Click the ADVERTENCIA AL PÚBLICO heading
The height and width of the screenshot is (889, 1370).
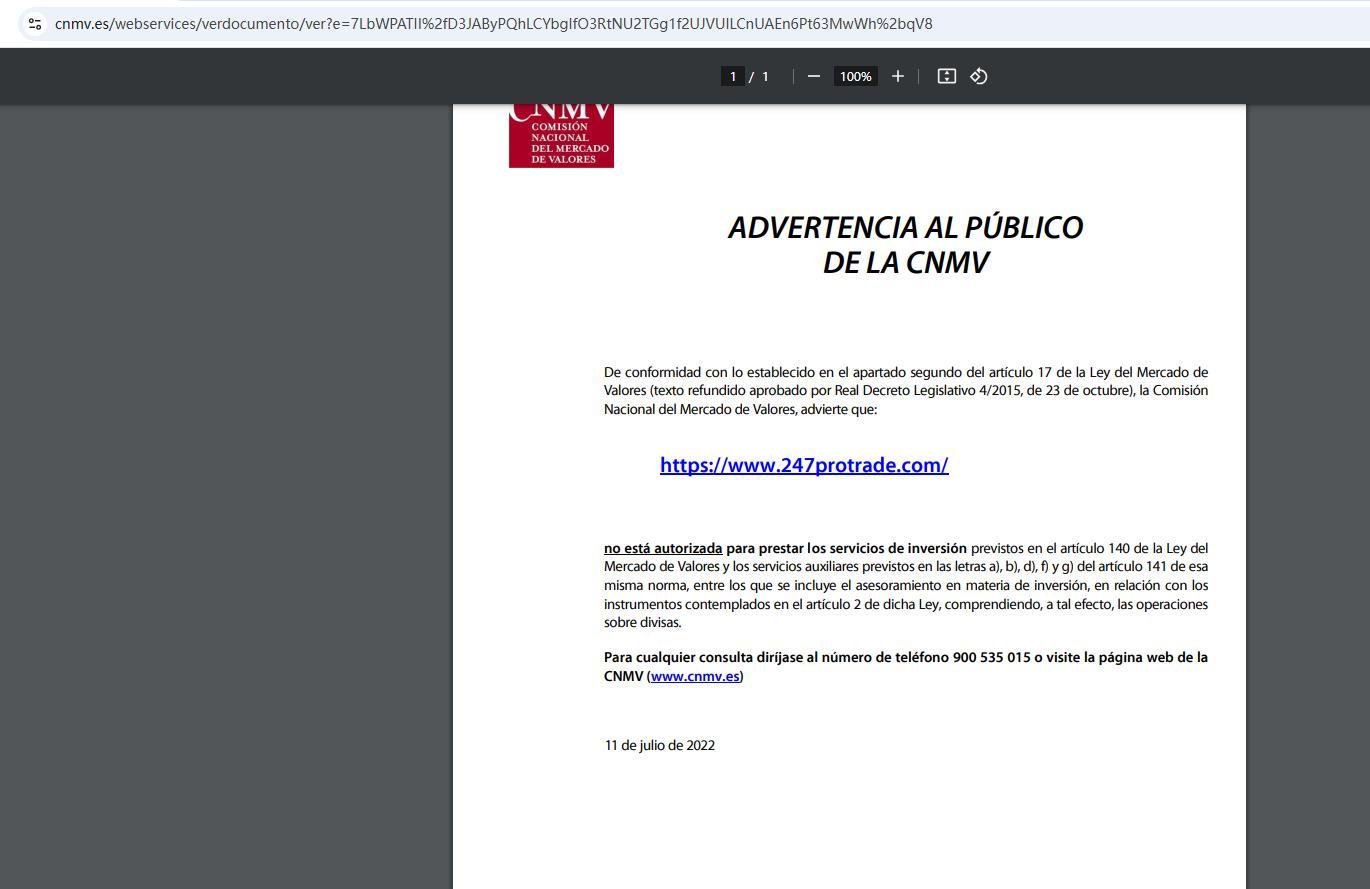(905, 227)
